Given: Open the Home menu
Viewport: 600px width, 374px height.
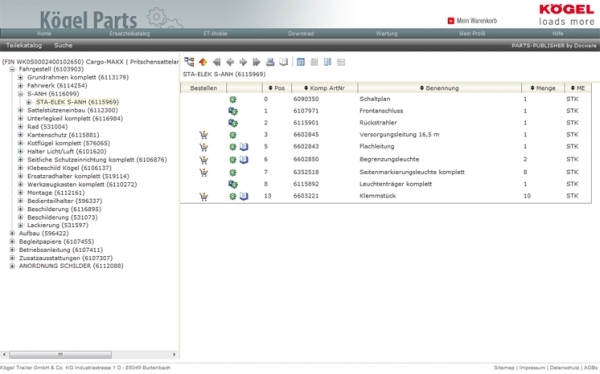Looking at the screenshot, I should 44,34.
